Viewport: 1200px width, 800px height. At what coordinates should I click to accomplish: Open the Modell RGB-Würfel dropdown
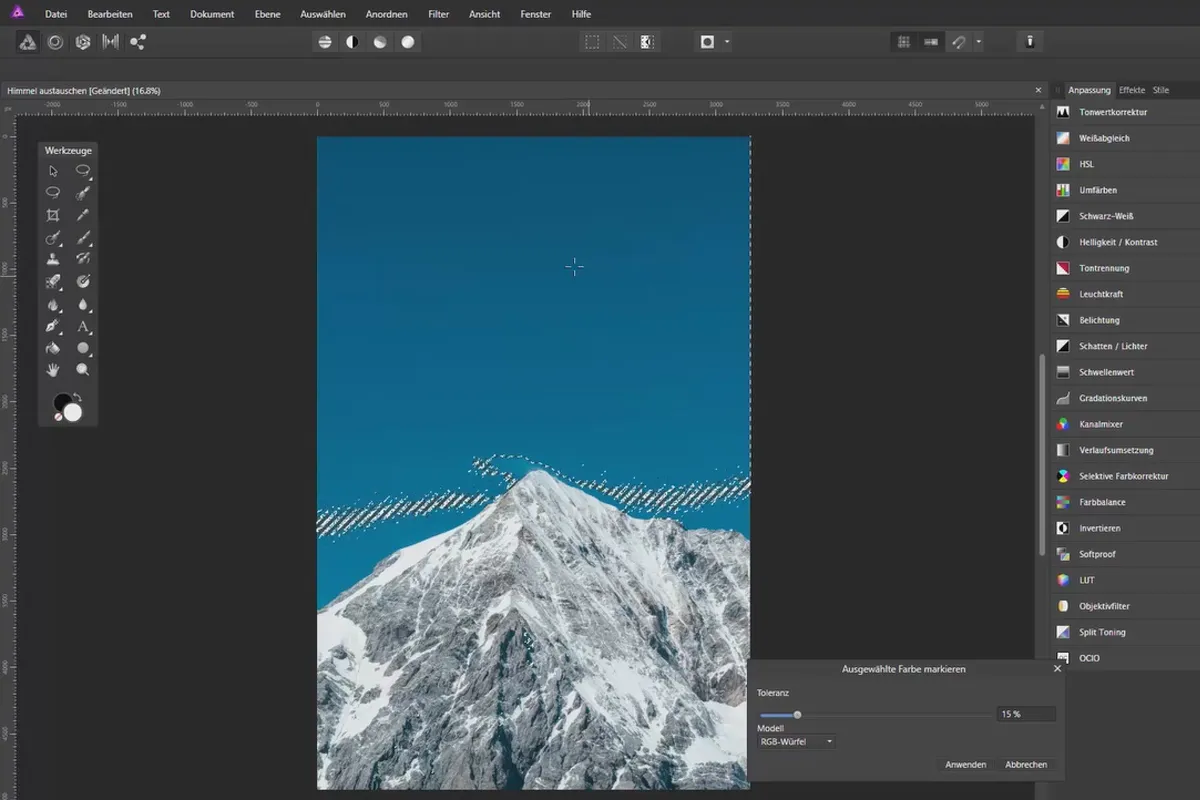pos(797,741)
